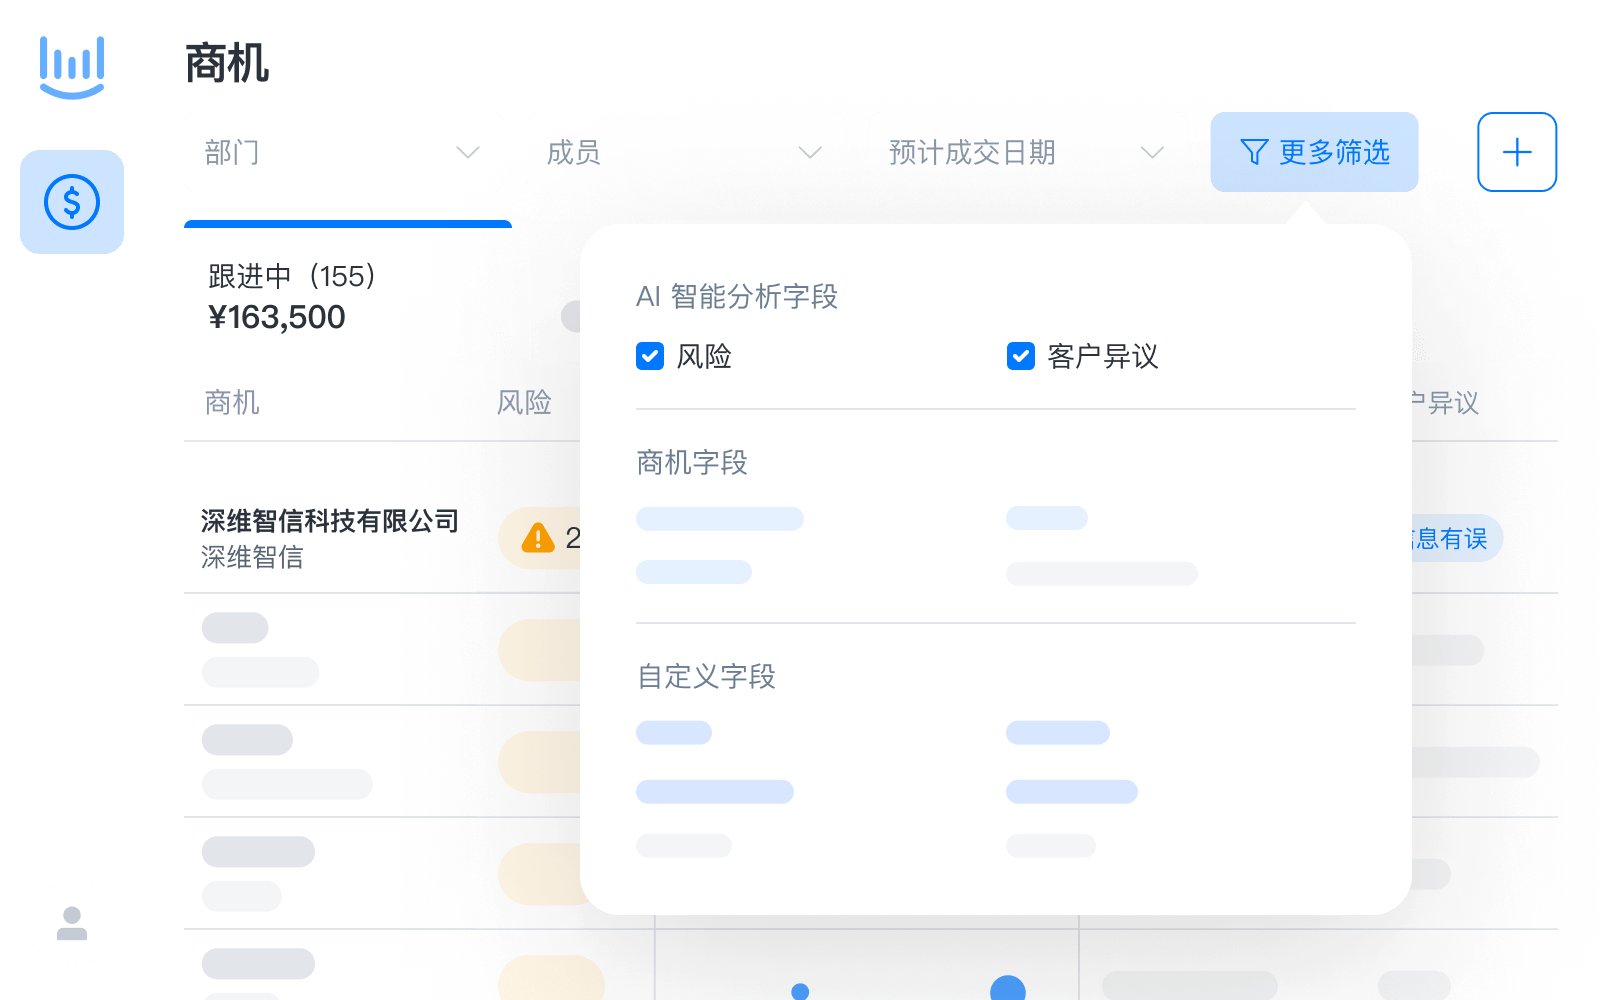Select the dollar sign sidebar icon

click(71, 201)
